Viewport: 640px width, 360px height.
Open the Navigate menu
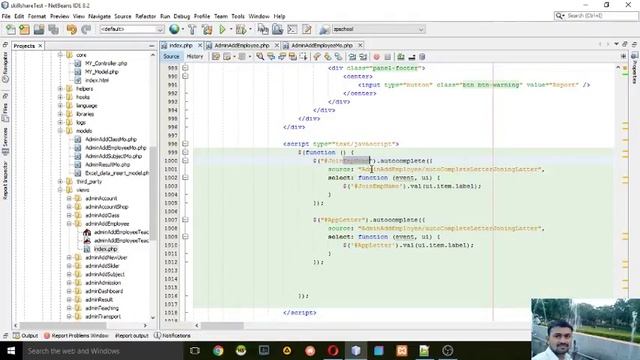(99, 16)
